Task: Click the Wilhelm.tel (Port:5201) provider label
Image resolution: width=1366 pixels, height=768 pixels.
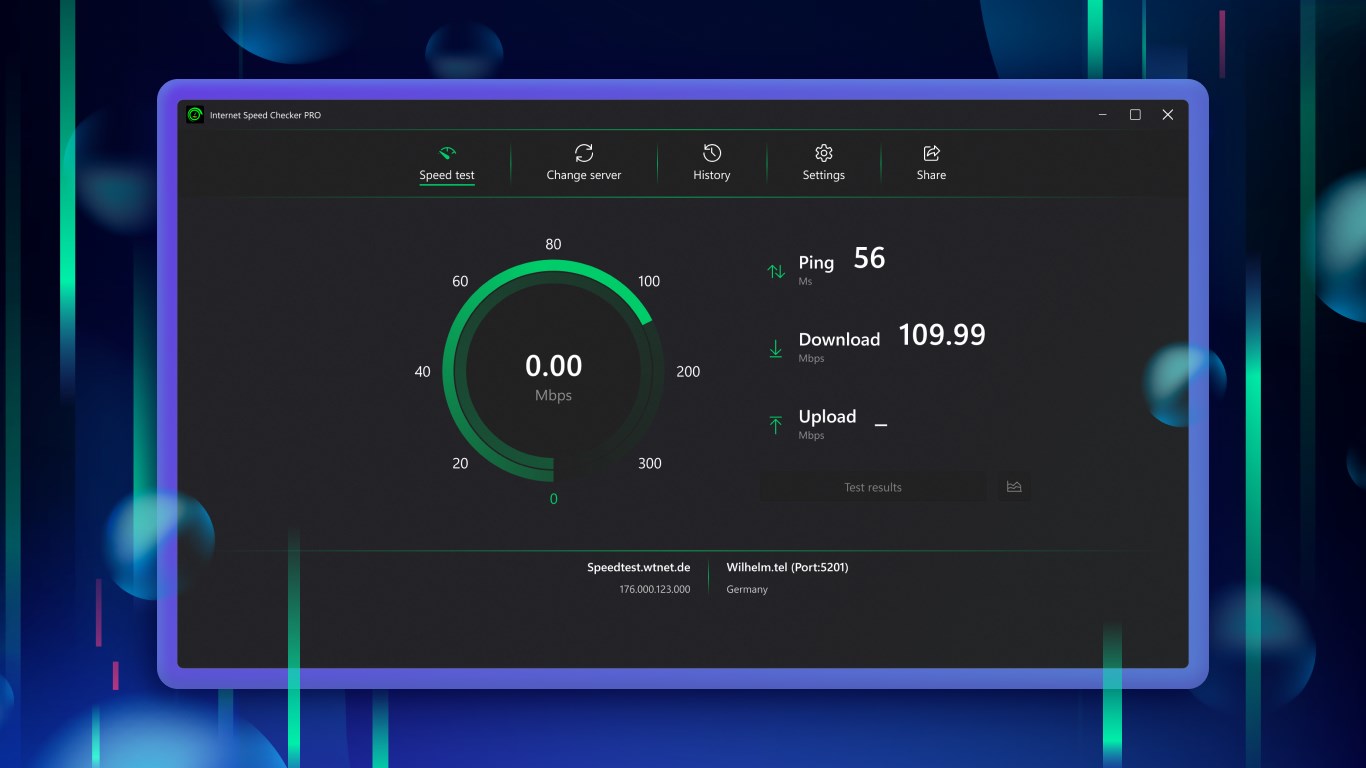Action: (787, 567)
